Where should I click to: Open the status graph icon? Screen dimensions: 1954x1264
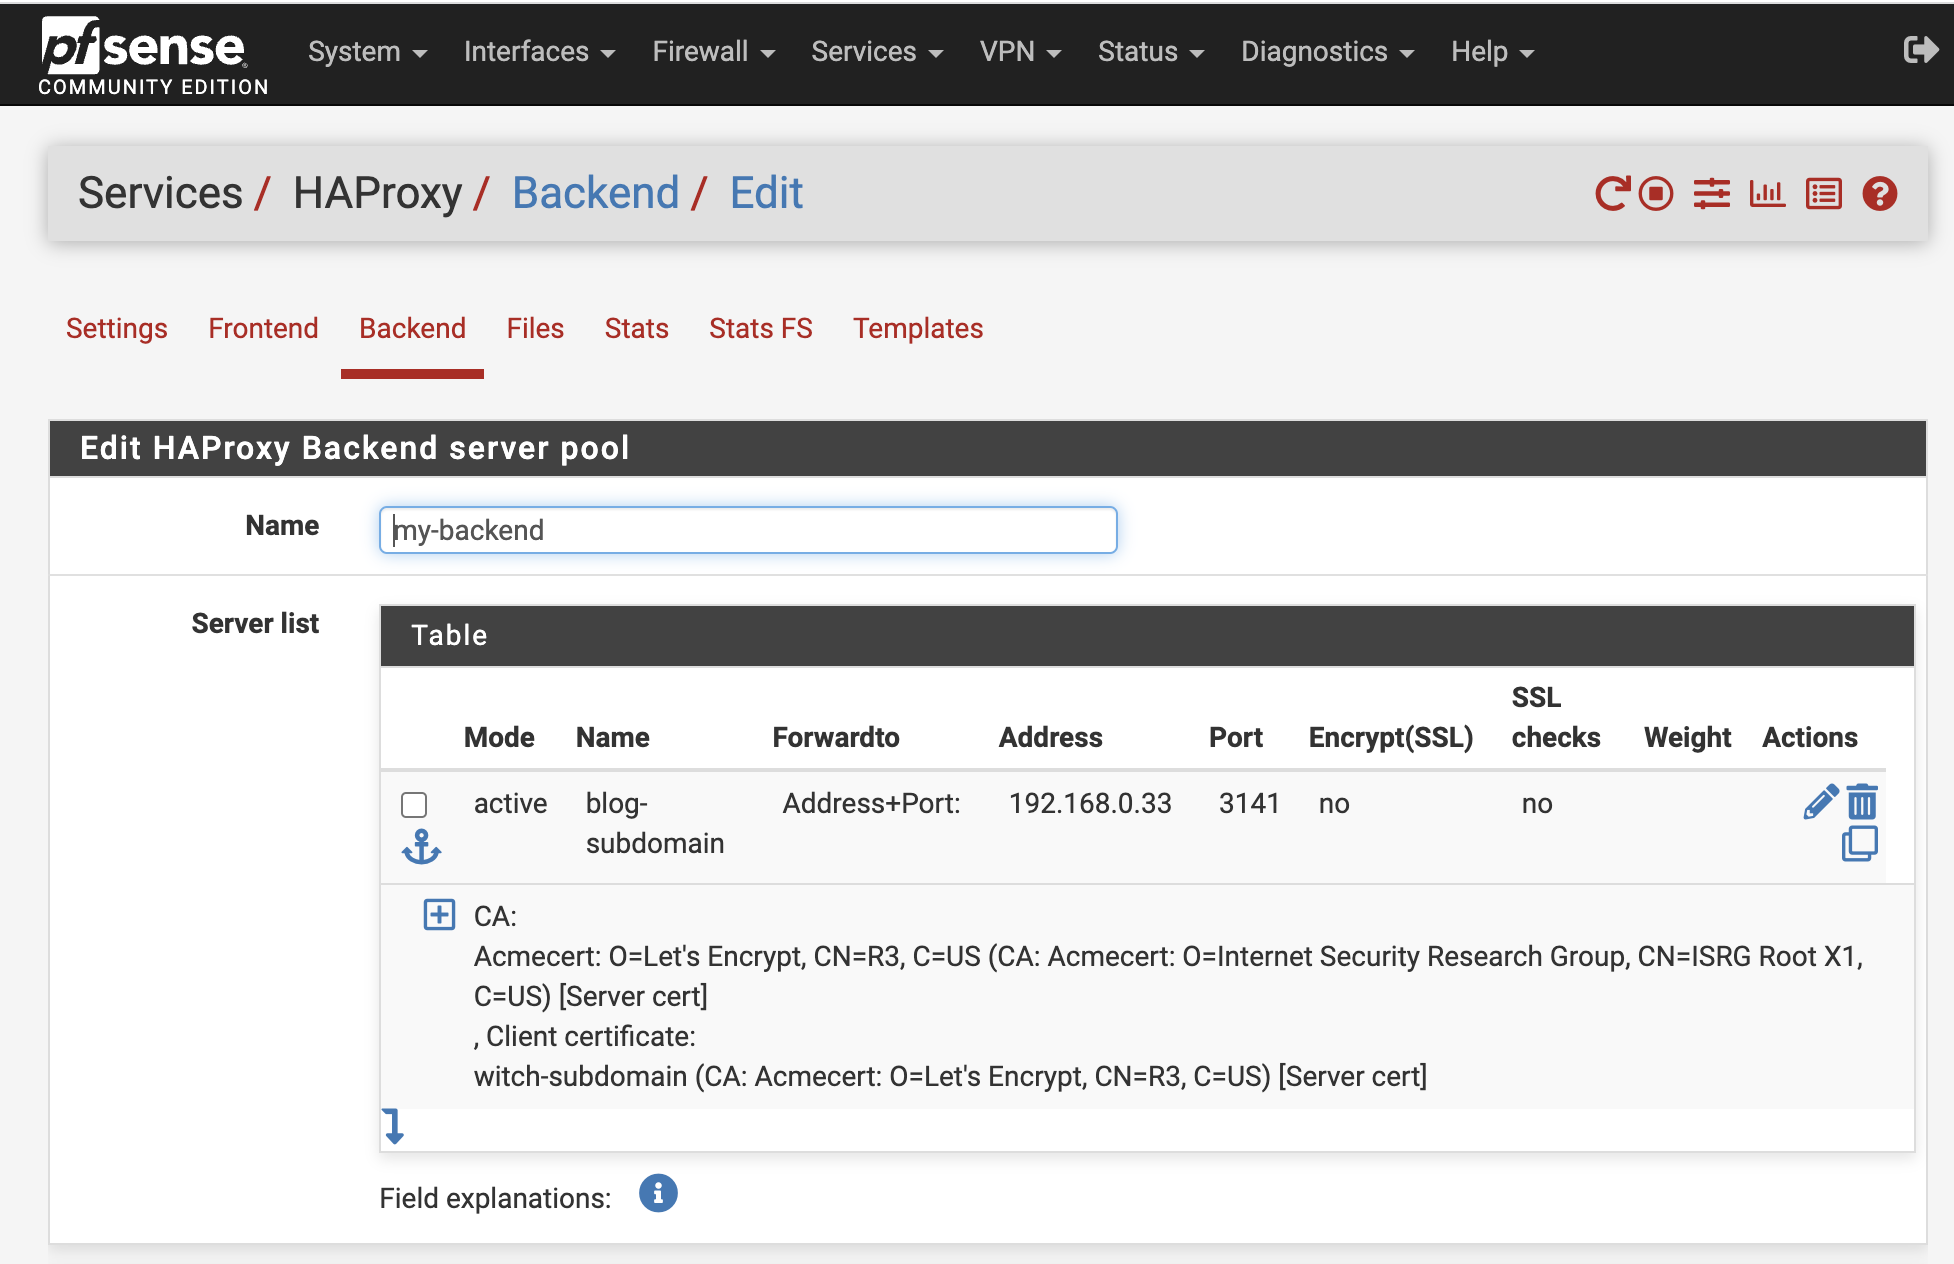tap(1767, 193)
